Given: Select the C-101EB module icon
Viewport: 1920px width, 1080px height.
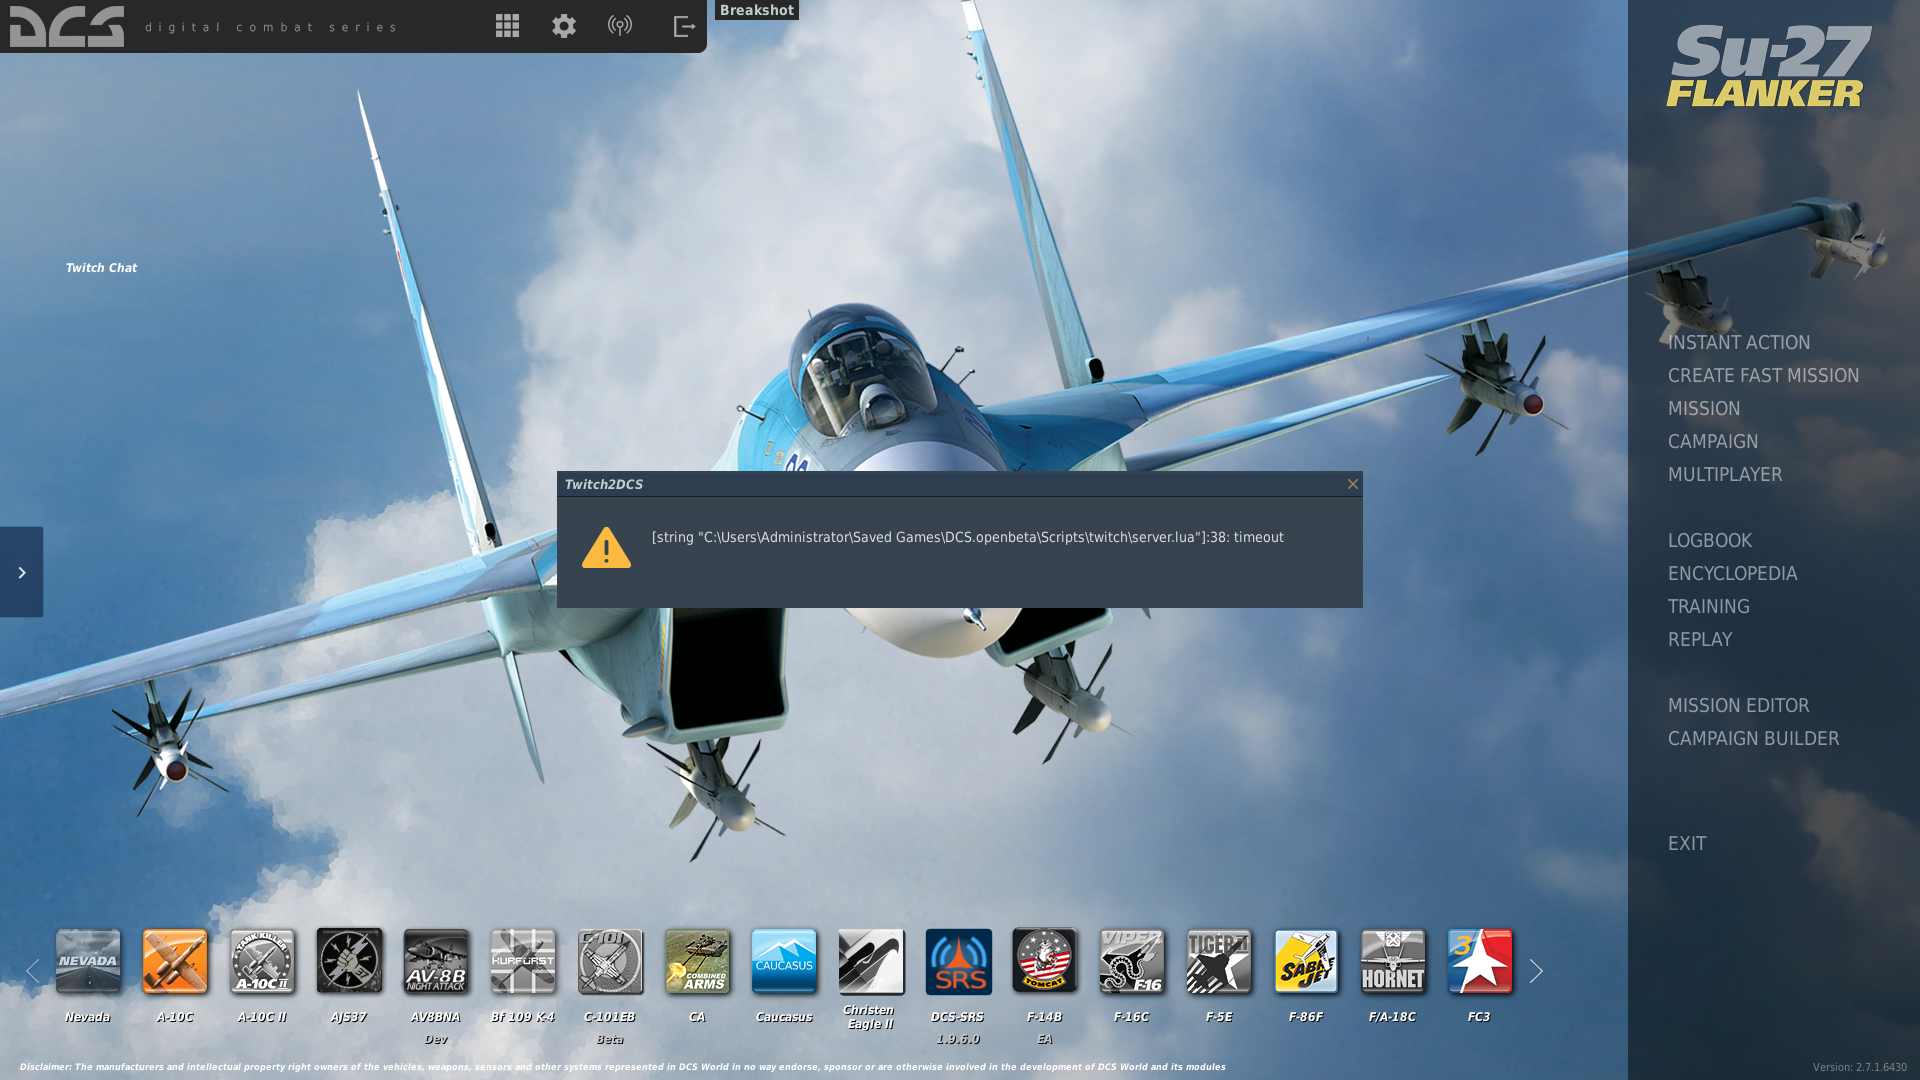Looking at the screenshot, I should 610,961.
